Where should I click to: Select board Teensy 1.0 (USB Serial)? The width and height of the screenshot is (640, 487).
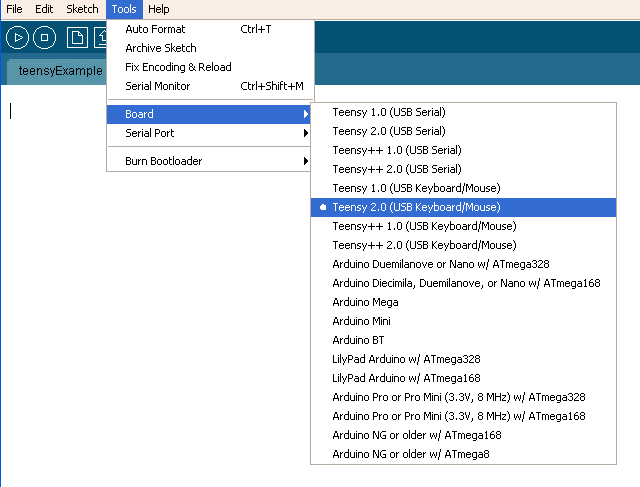pos(463,112)
